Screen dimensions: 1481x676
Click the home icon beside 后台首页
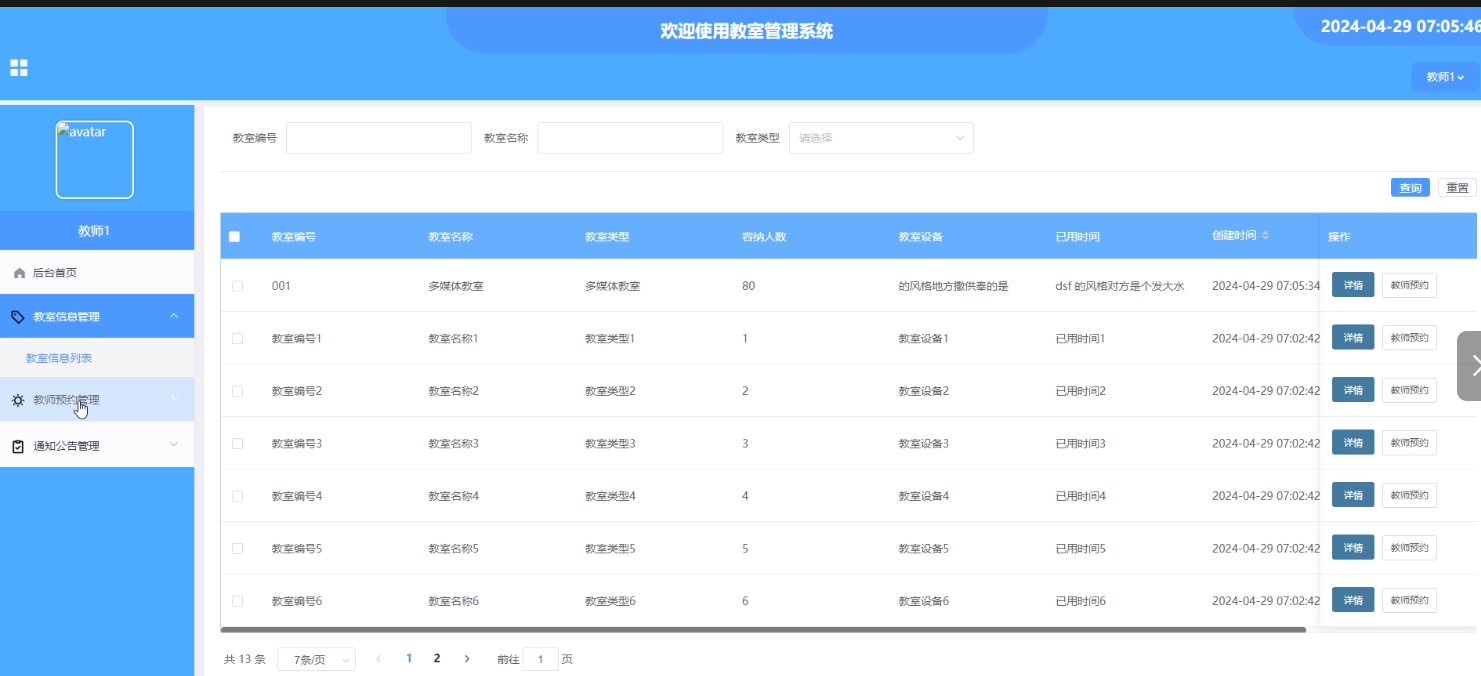click(x=19, y=273)
